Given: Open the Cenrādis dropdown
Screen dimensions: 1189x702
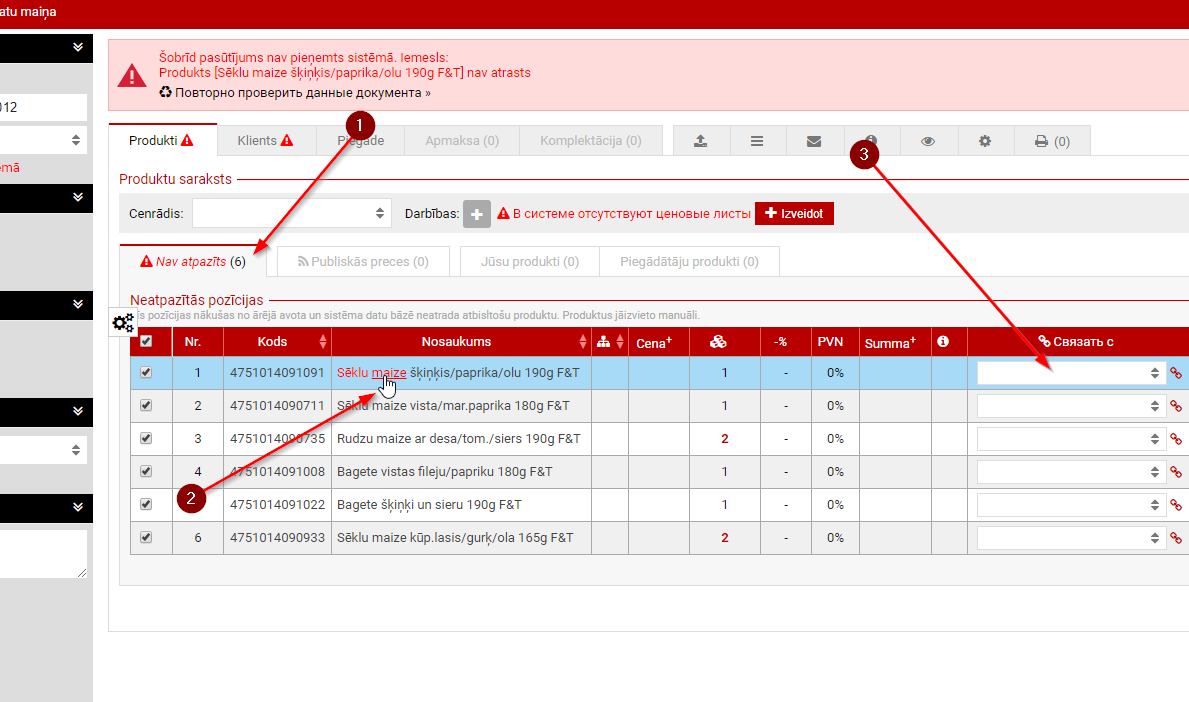Looking at the screenshot, I should (291, 214).
